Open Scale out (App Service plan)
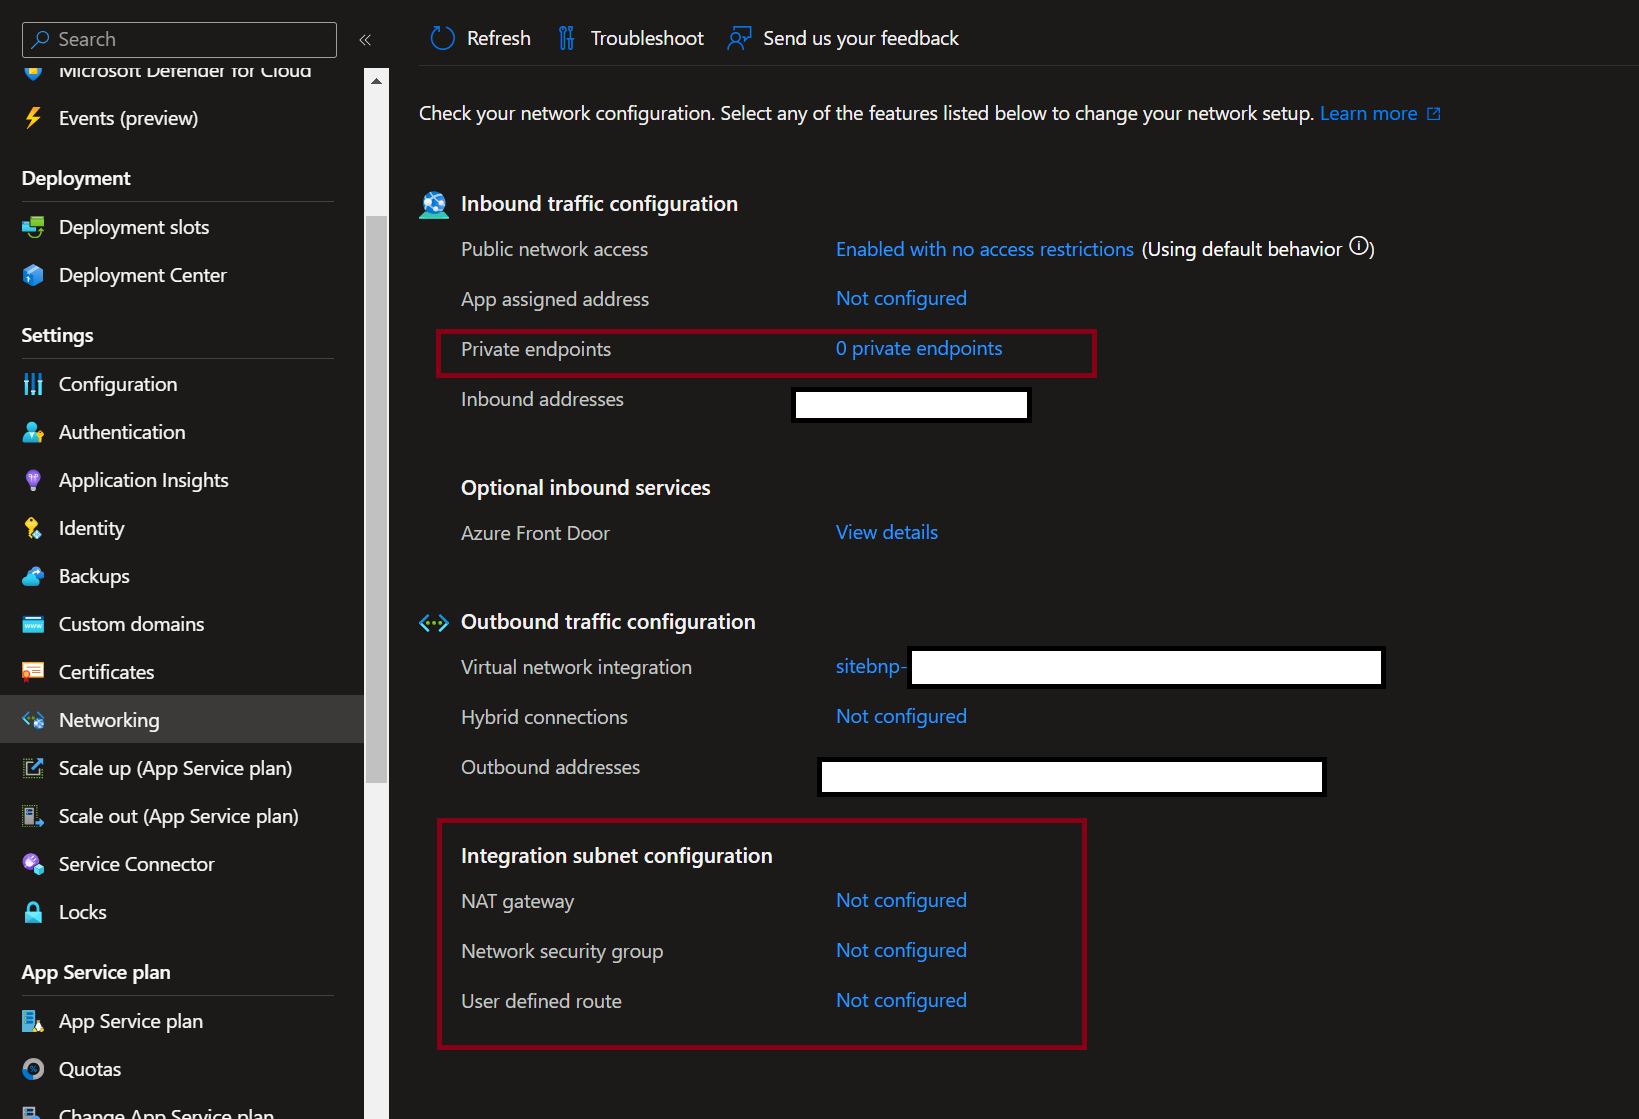Image resolution: width=1639 pixels, height=1119 pixels. (178, 816)
